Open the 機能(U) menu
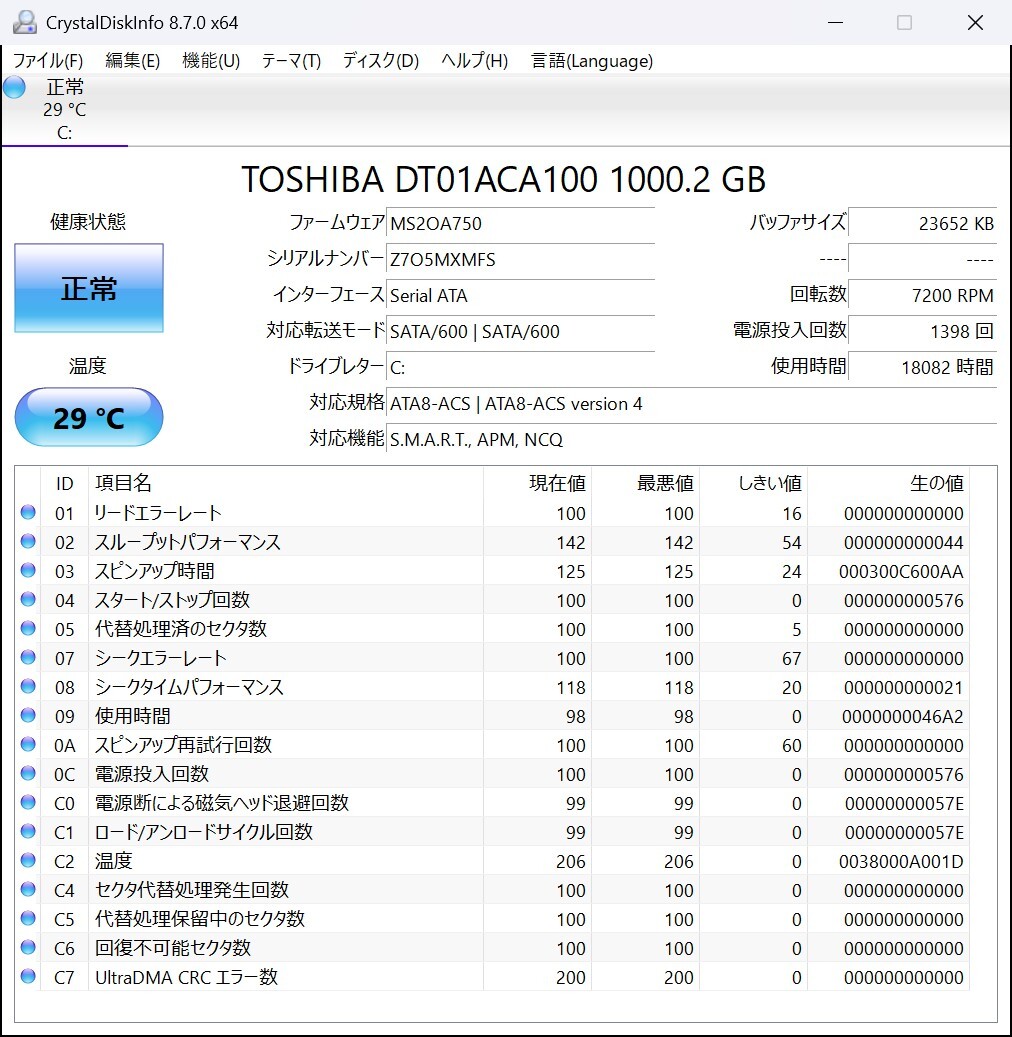This screenshot has height=1037, width=1012. [210, 61]
